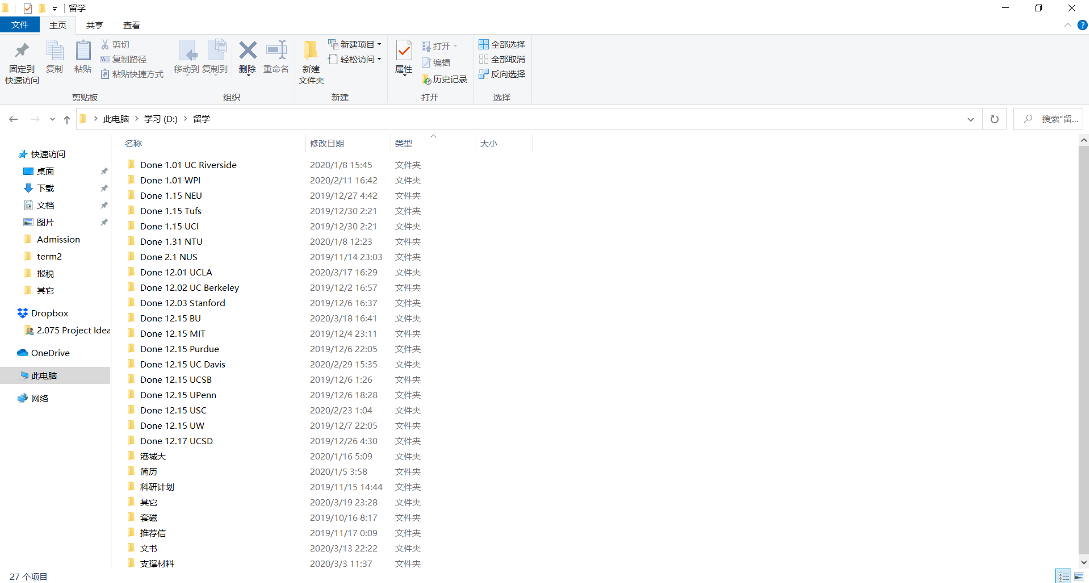This screenshot has width=1089, height=583.
Task: Click 全部取消 to deselect all
Action: 501,59
